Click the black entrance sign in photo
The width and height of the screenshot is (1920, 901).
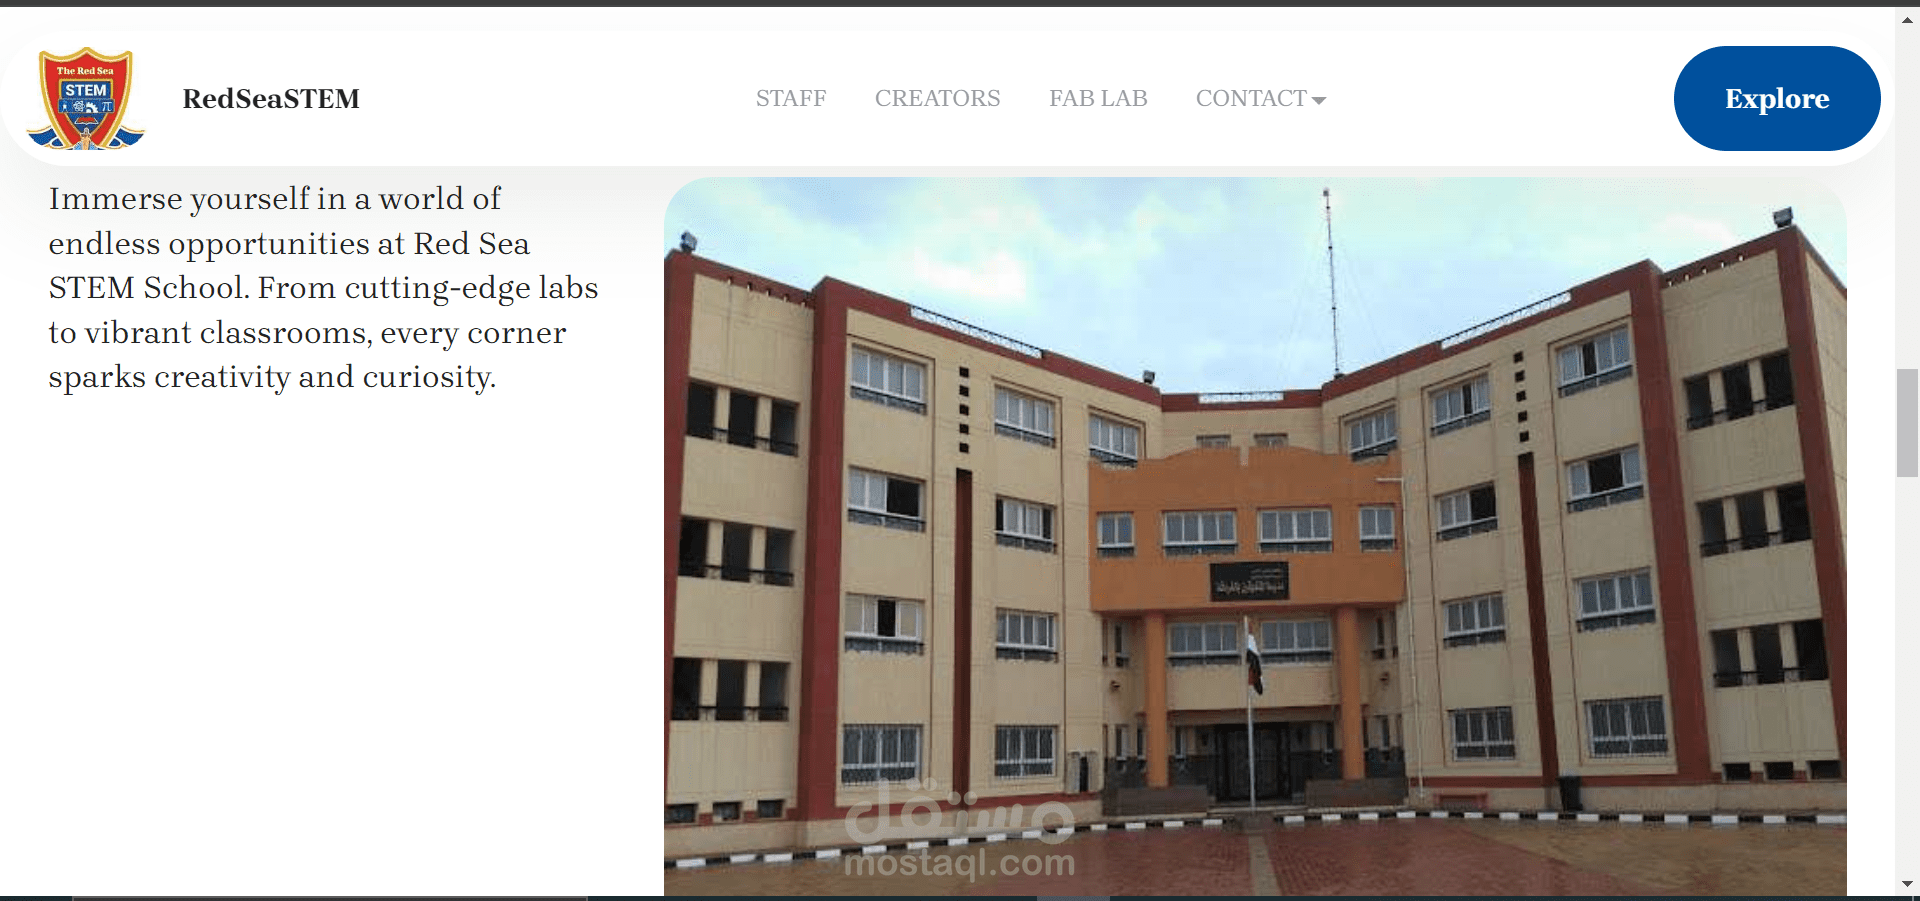(x=1249, y=582)
